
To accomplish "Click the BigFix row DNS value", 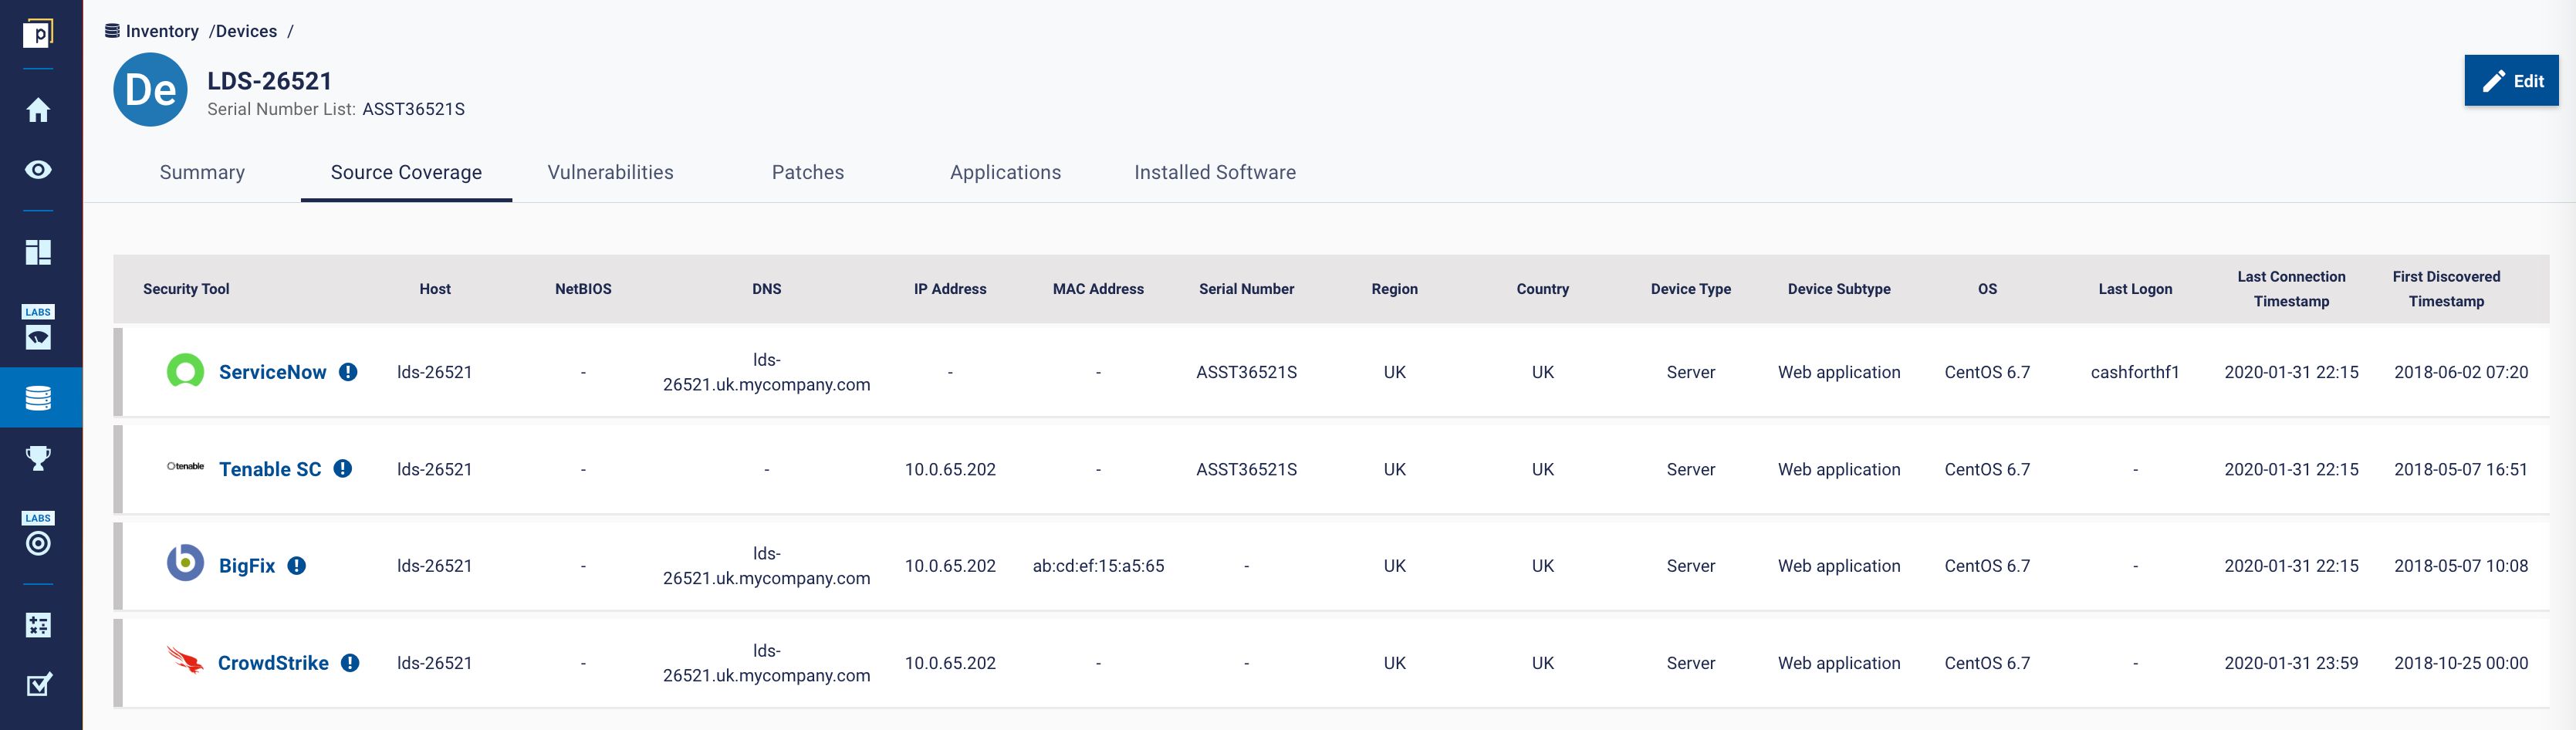I will click(x=767, y=566).
